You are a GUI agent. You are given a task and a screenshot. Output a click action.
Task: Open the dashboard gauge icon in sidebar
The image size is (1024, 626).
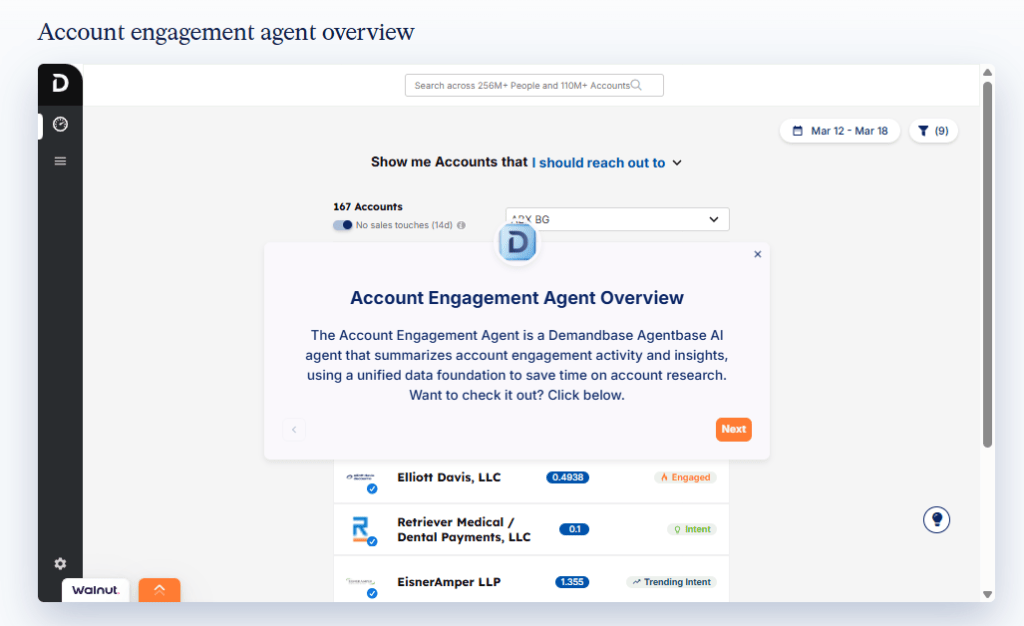pos(60,125)
